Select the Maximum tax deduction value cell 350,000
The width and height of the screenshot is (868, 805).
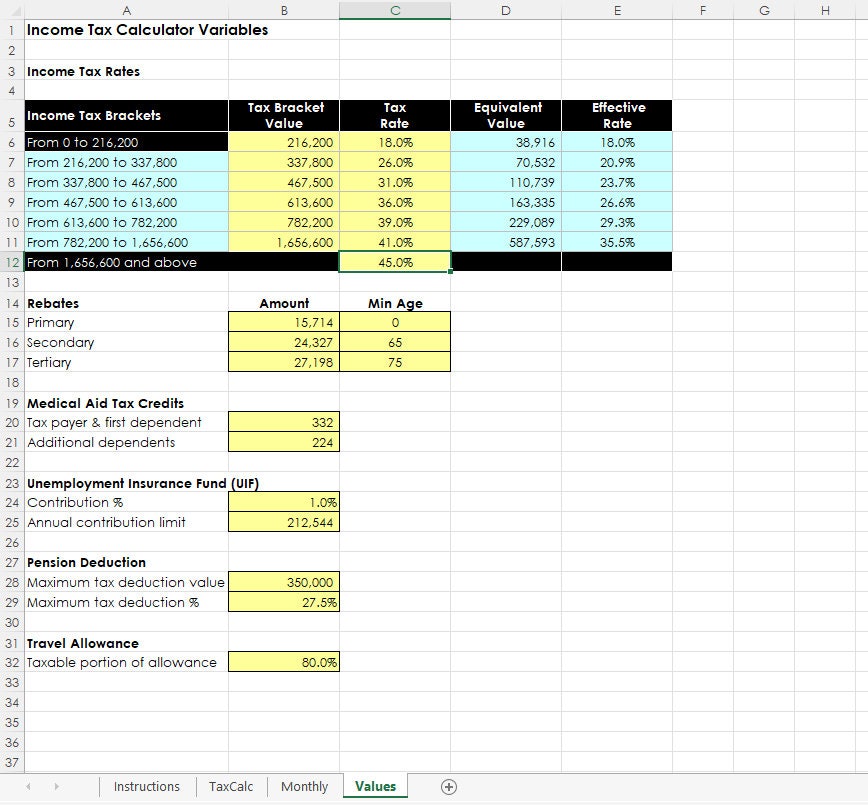284,582
